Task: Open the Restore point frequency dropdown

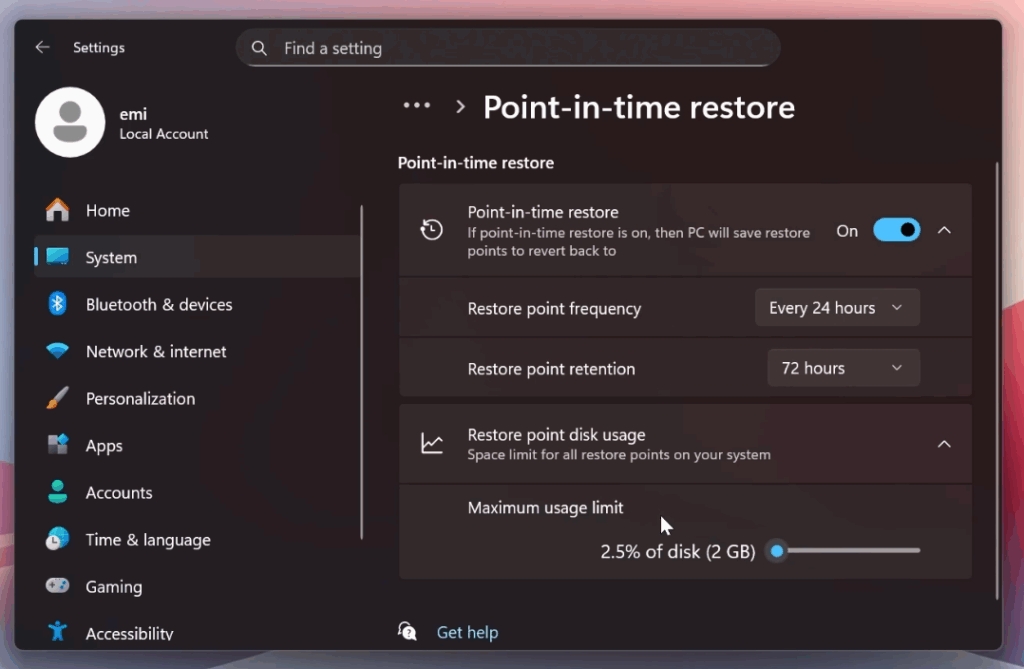Action: pyautogui.click(x=837, y=308)
